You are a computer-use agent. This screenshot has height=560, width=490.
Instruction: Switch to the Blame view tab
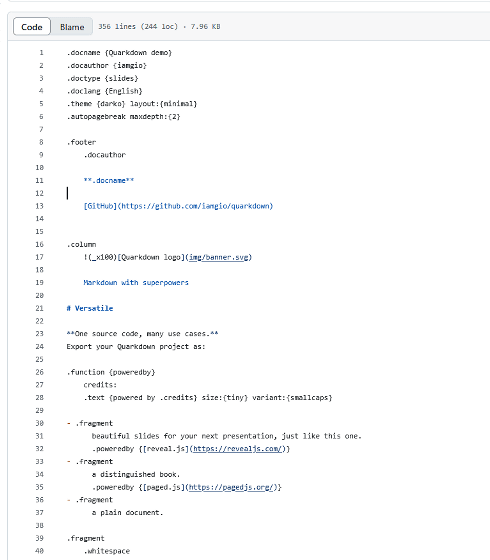click(72, 27)
